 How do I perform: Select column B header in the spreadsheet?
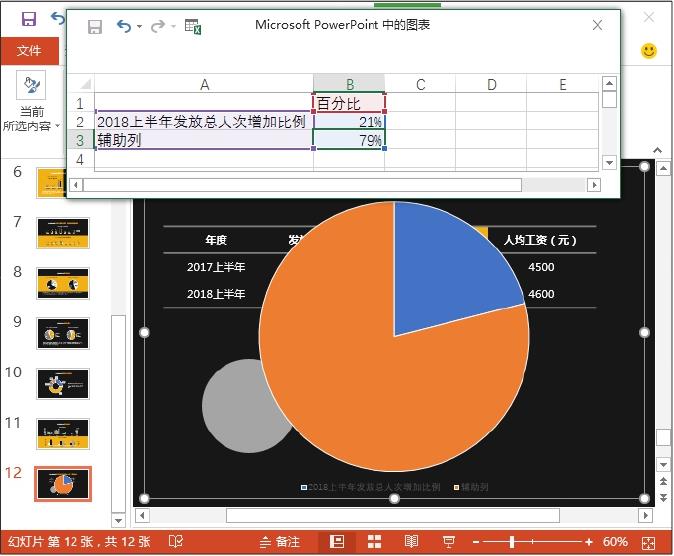[349, 85]
